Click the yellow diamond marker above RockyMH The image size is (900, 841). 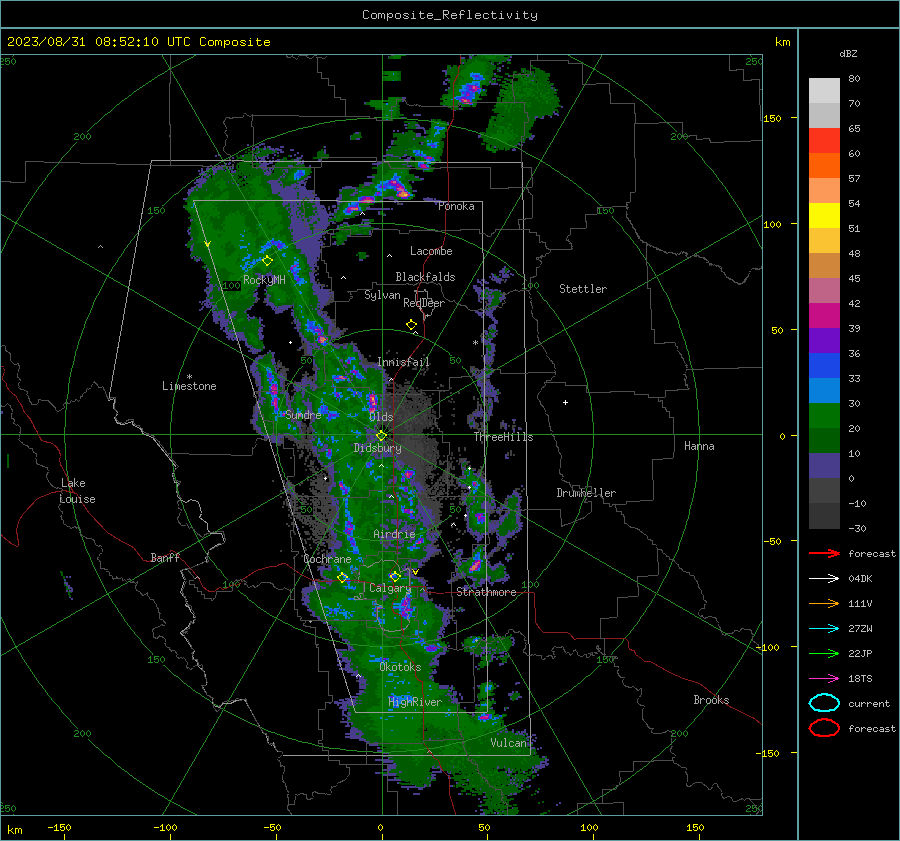pos(267,261)
